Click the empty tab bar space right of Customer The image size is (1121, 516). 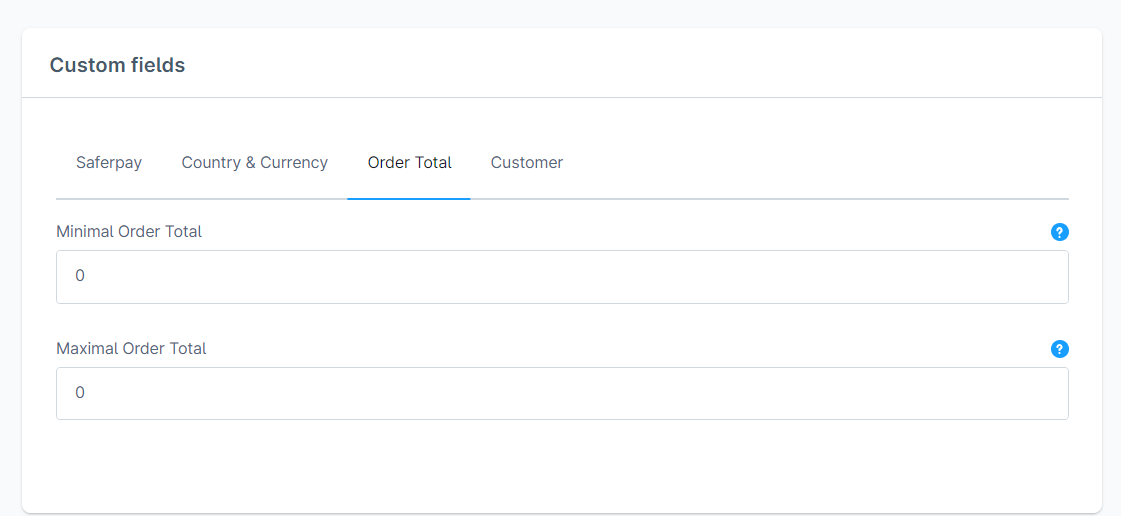point(820,163)
